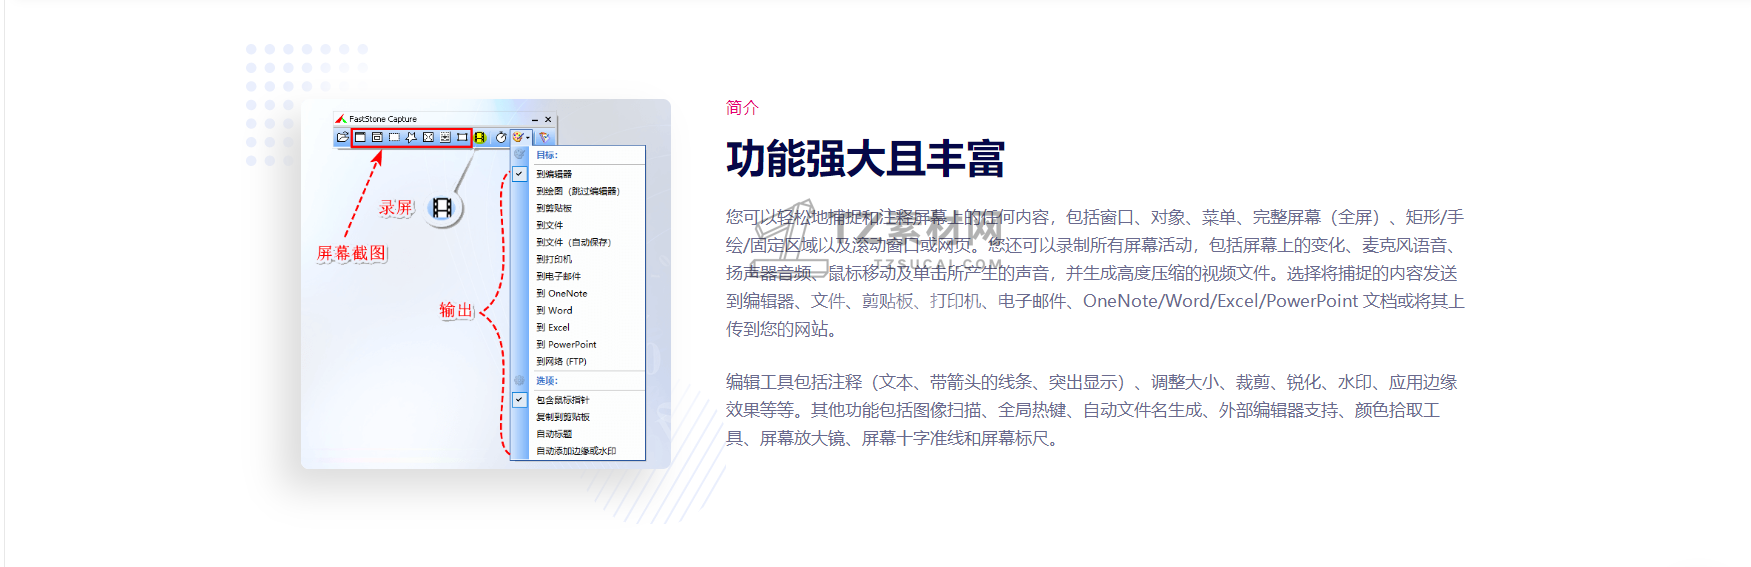The height and width of the screenshot is (567, 1751).
Task: Click the 选项: section header in menu
Action: coord(547,381)
